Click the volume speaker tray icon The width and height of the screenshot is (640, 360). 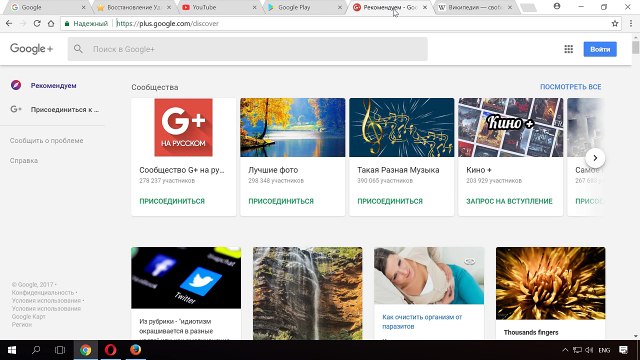click(589, 350)
